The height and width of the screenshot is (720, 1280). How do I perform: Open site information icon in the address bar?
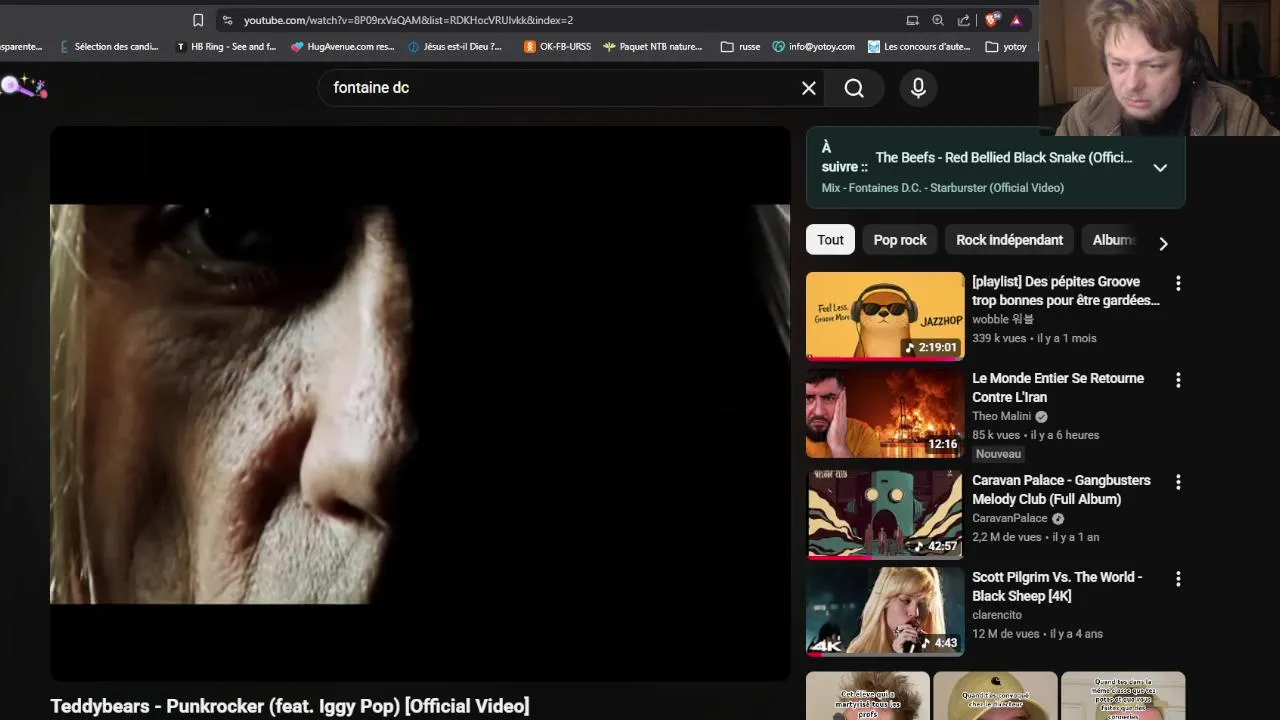pos(228,20)
